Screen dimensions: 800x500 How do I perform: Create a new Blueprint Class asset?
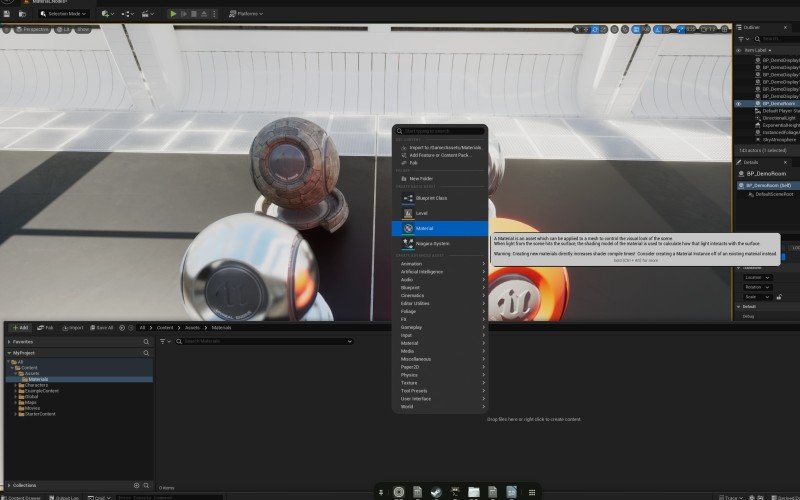440,198
